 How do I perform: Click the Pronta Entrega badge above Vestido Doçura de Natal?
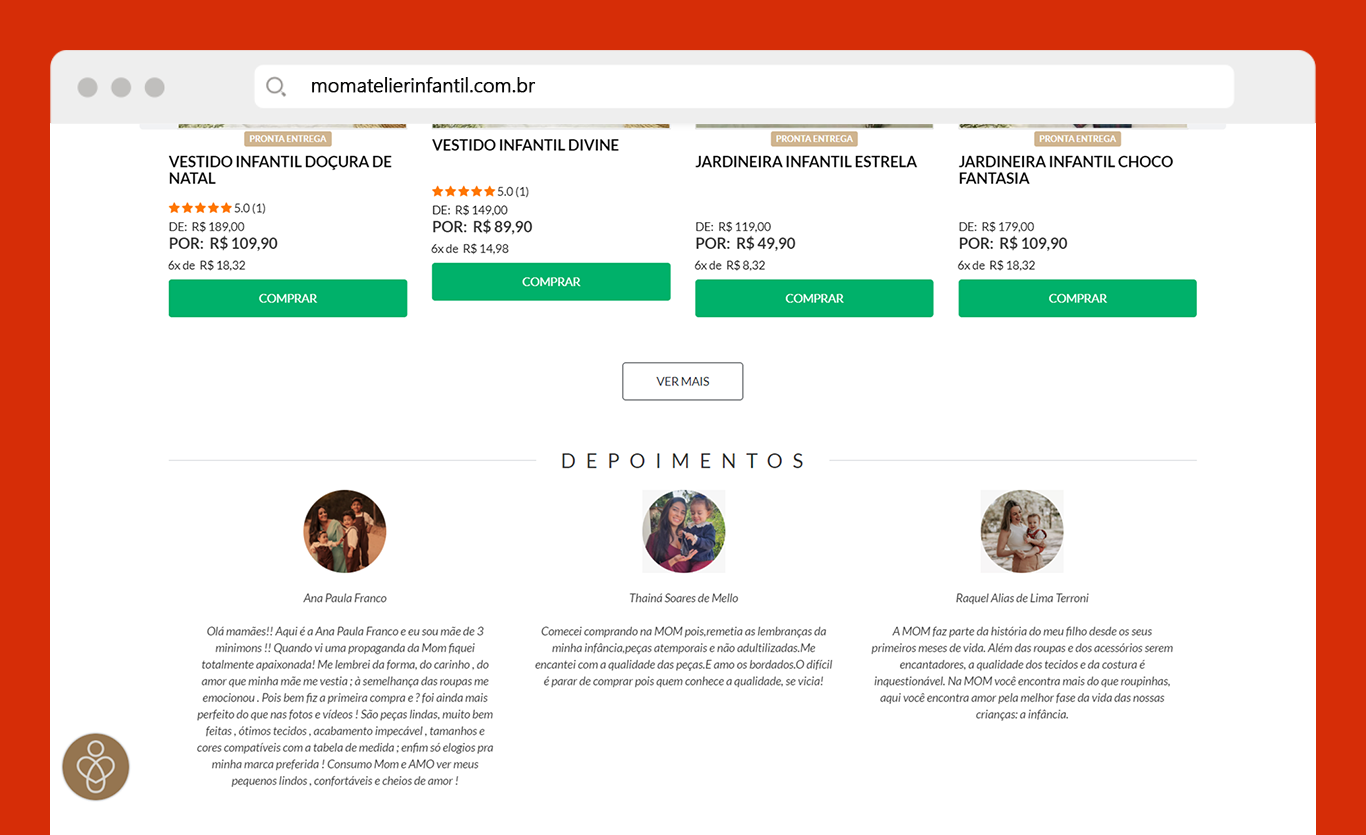pos(288,139)
